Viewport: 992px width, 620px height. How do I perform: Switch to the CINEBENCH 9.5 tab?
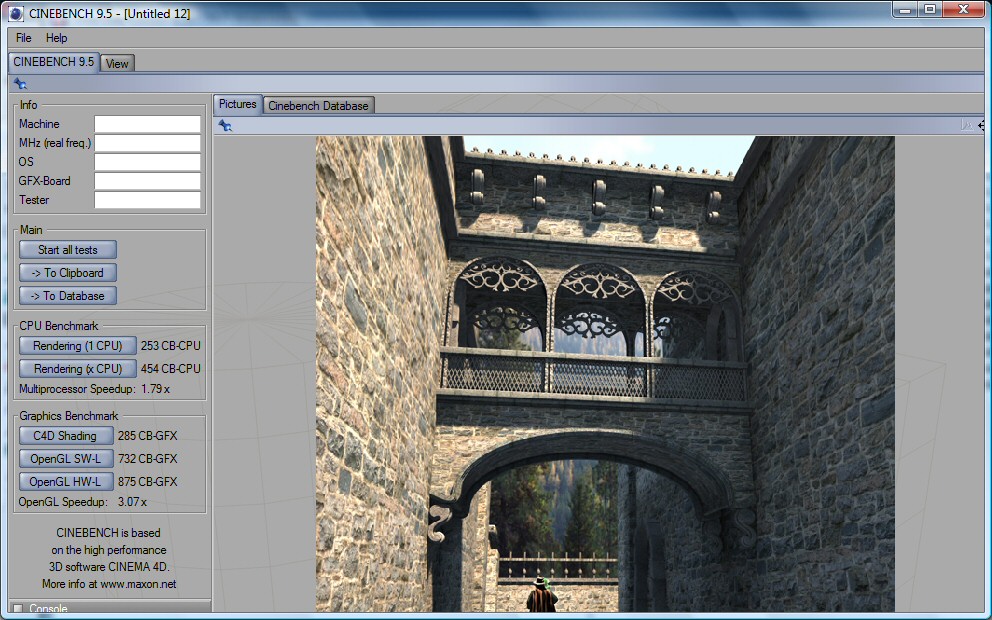54,62
